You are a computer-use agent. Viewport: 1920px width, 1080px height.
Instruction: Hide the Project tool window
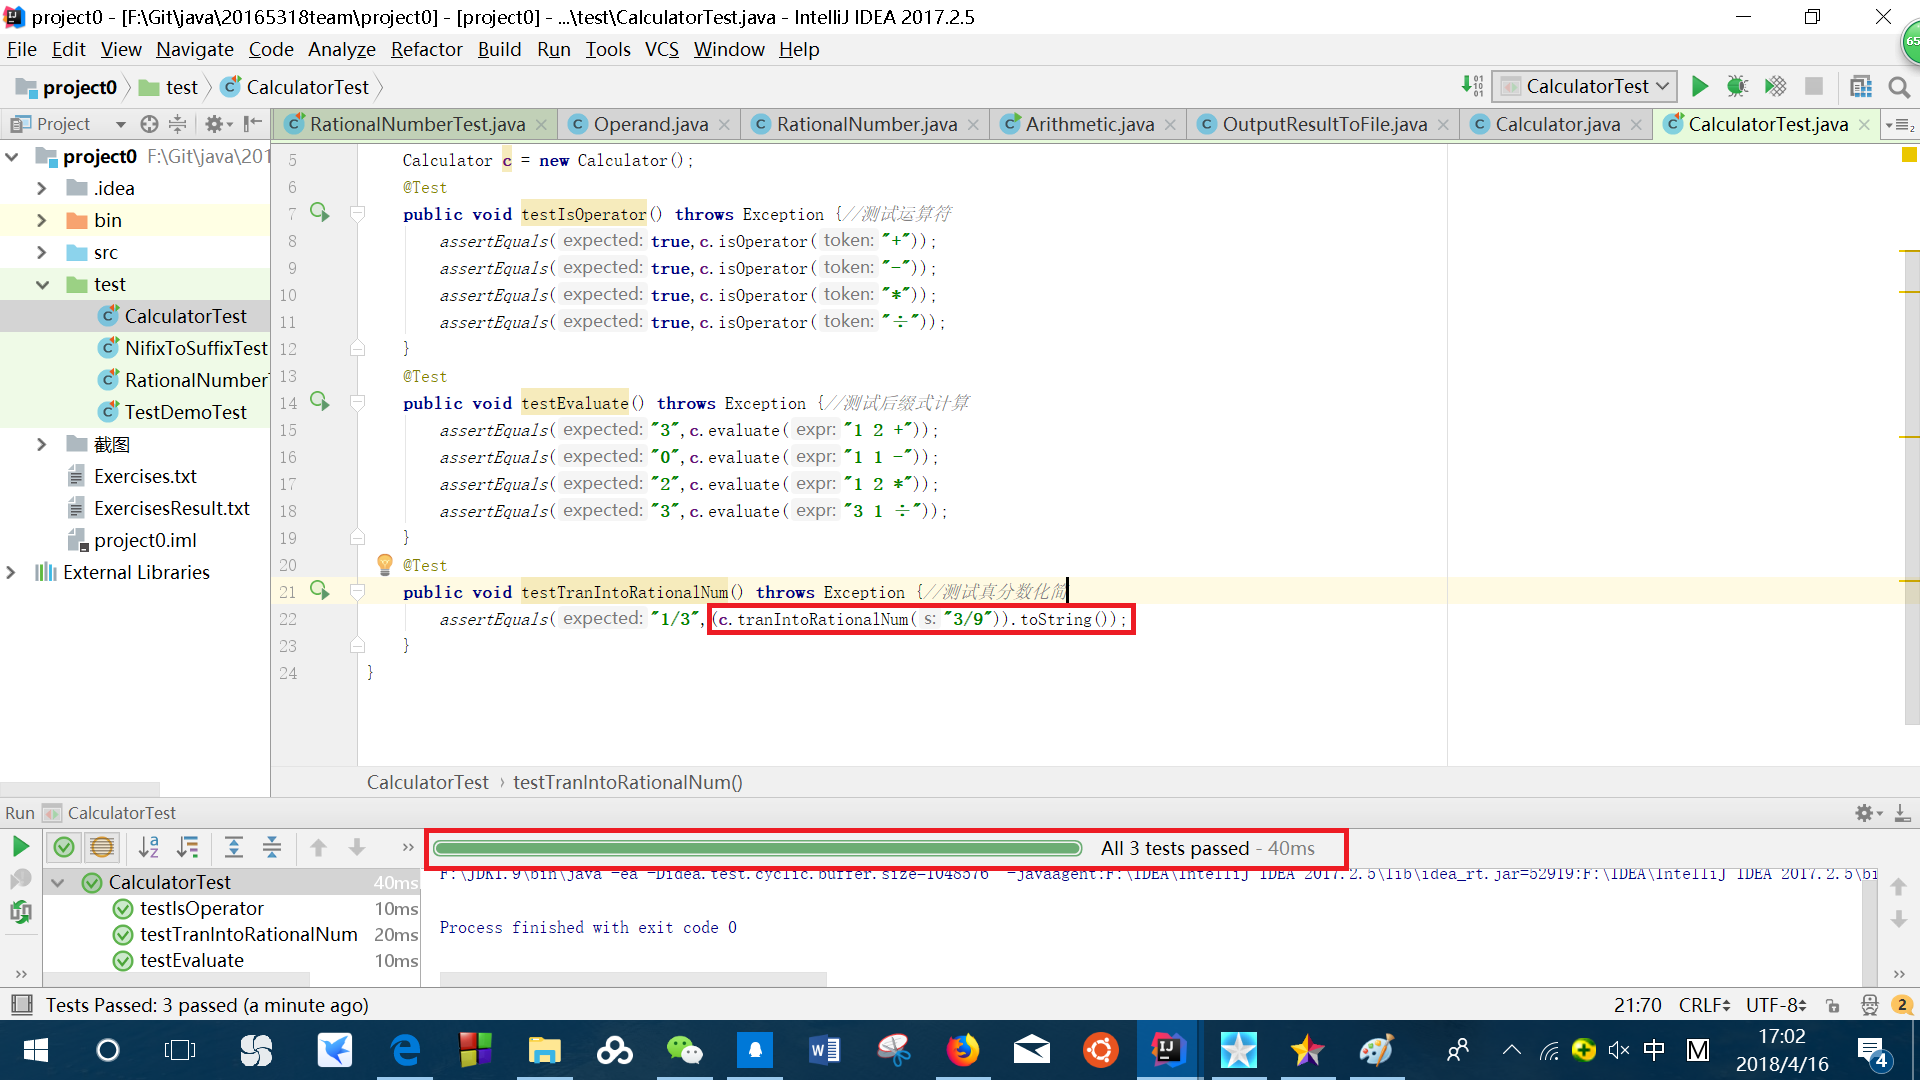point(253,124)
